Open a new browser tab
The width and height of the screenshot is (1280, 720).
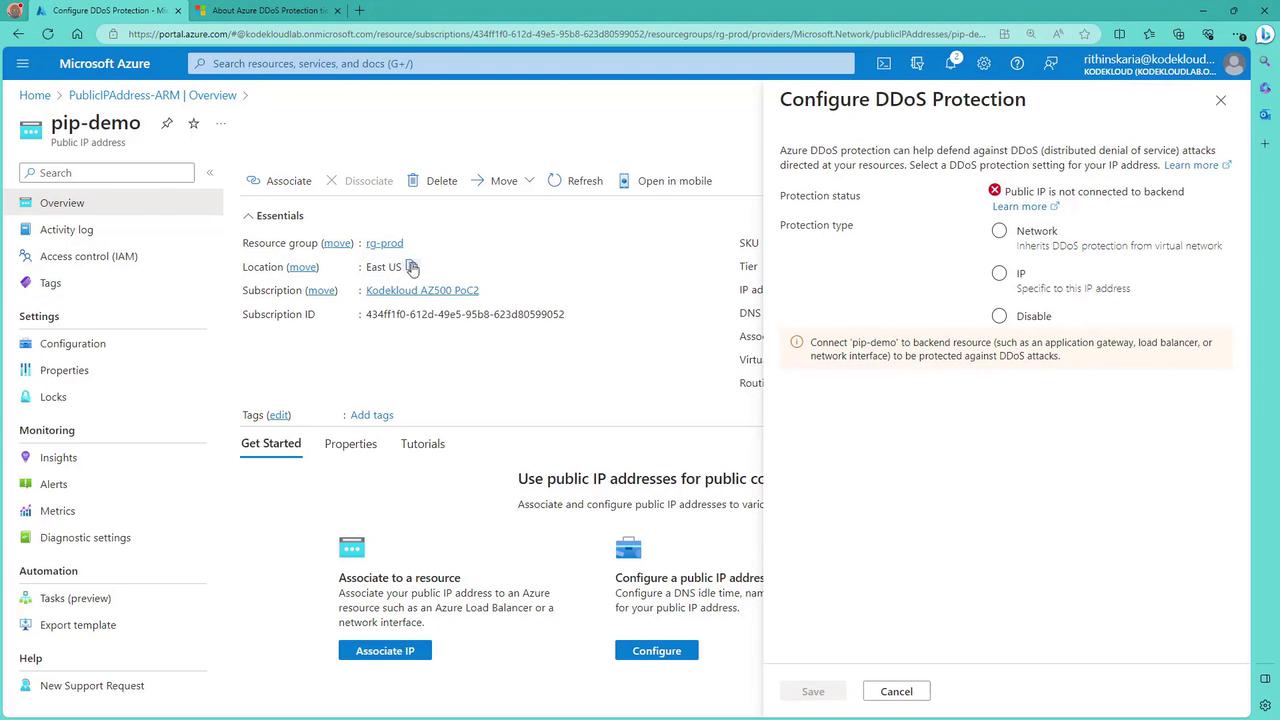click(x=359, y=10)
